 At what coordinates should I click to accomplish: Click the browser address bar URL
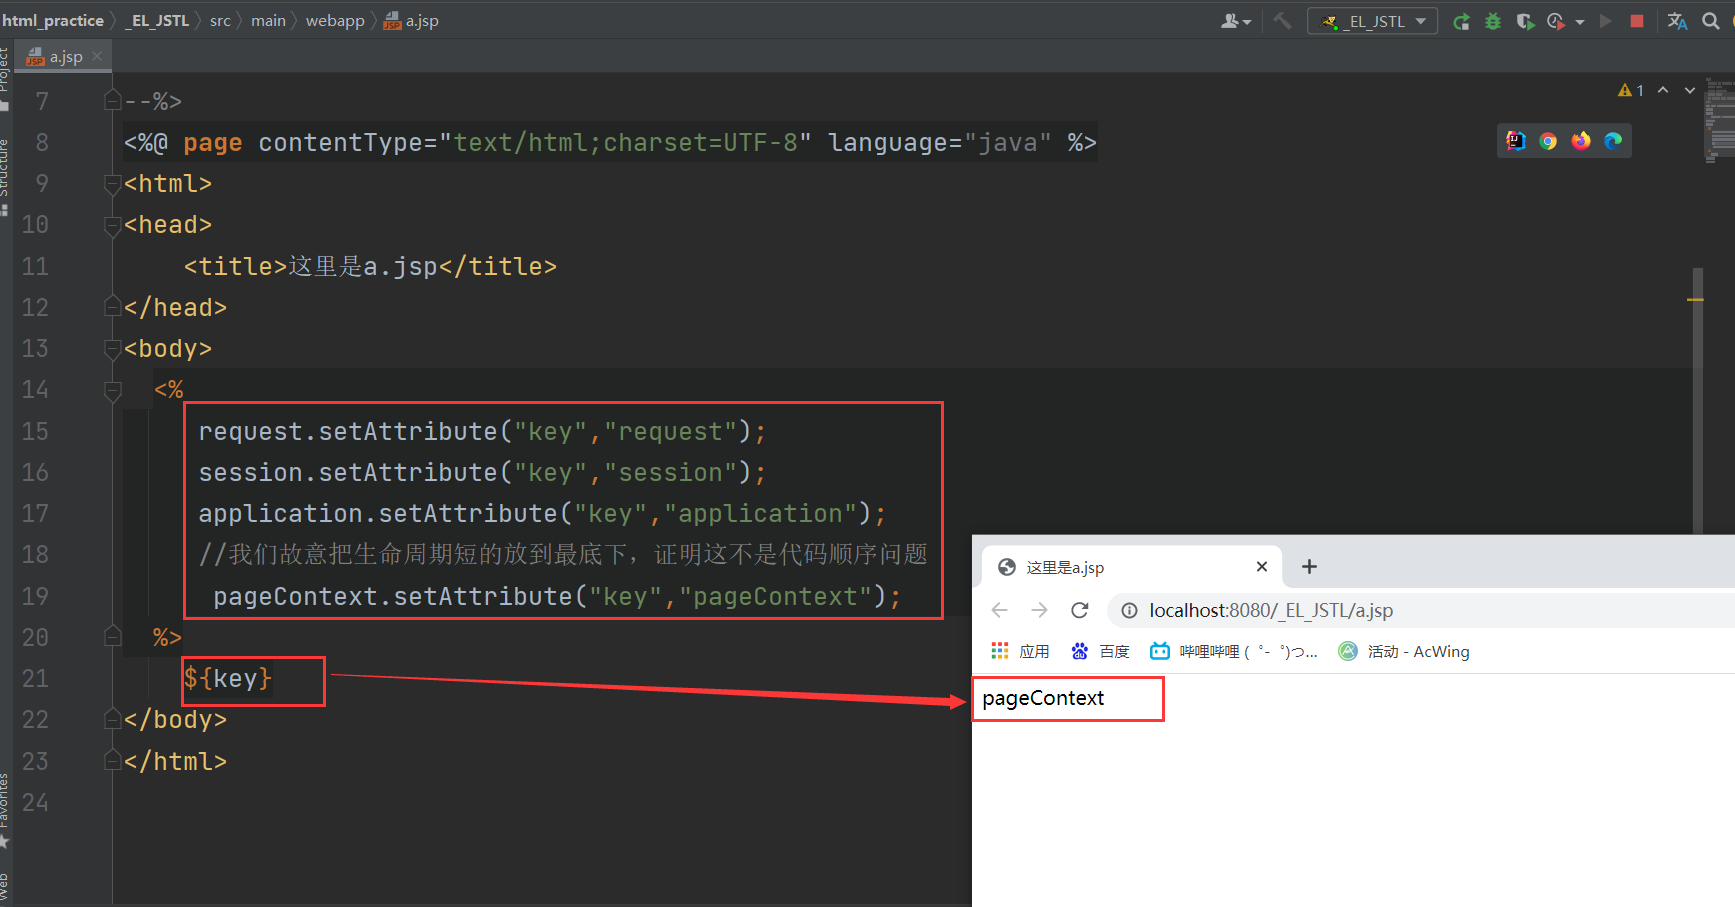tap(1271, 610)
